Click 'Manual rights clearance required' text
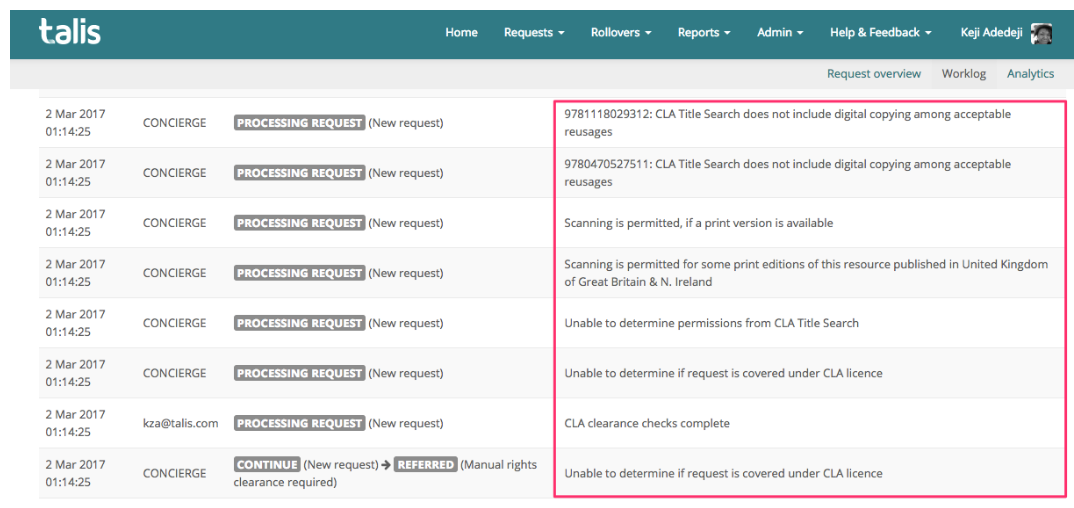The height and width of the screenshot is (508, 1074). 386,473
